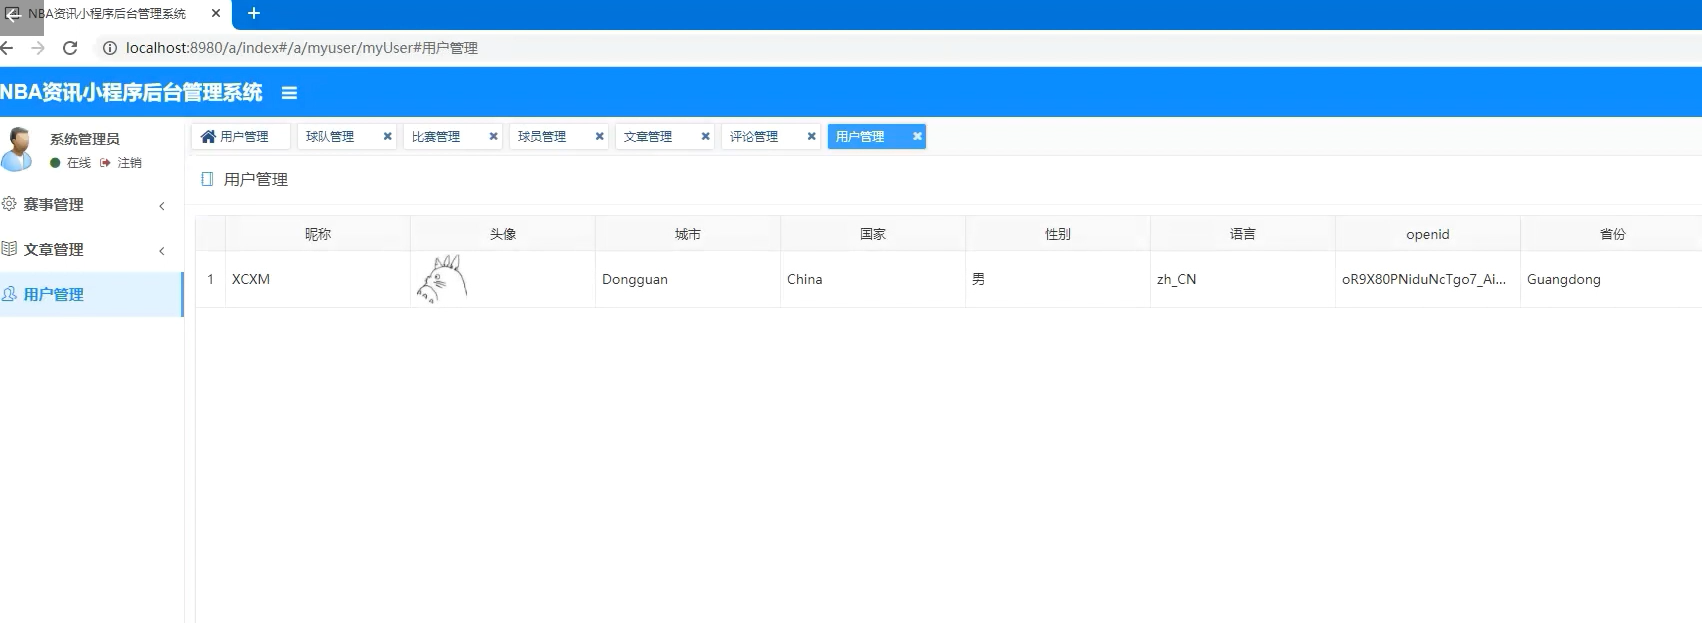1702x623 pixels.
Task: Open the user's Totoro avatar thumbnail
Action: (441, 279)
